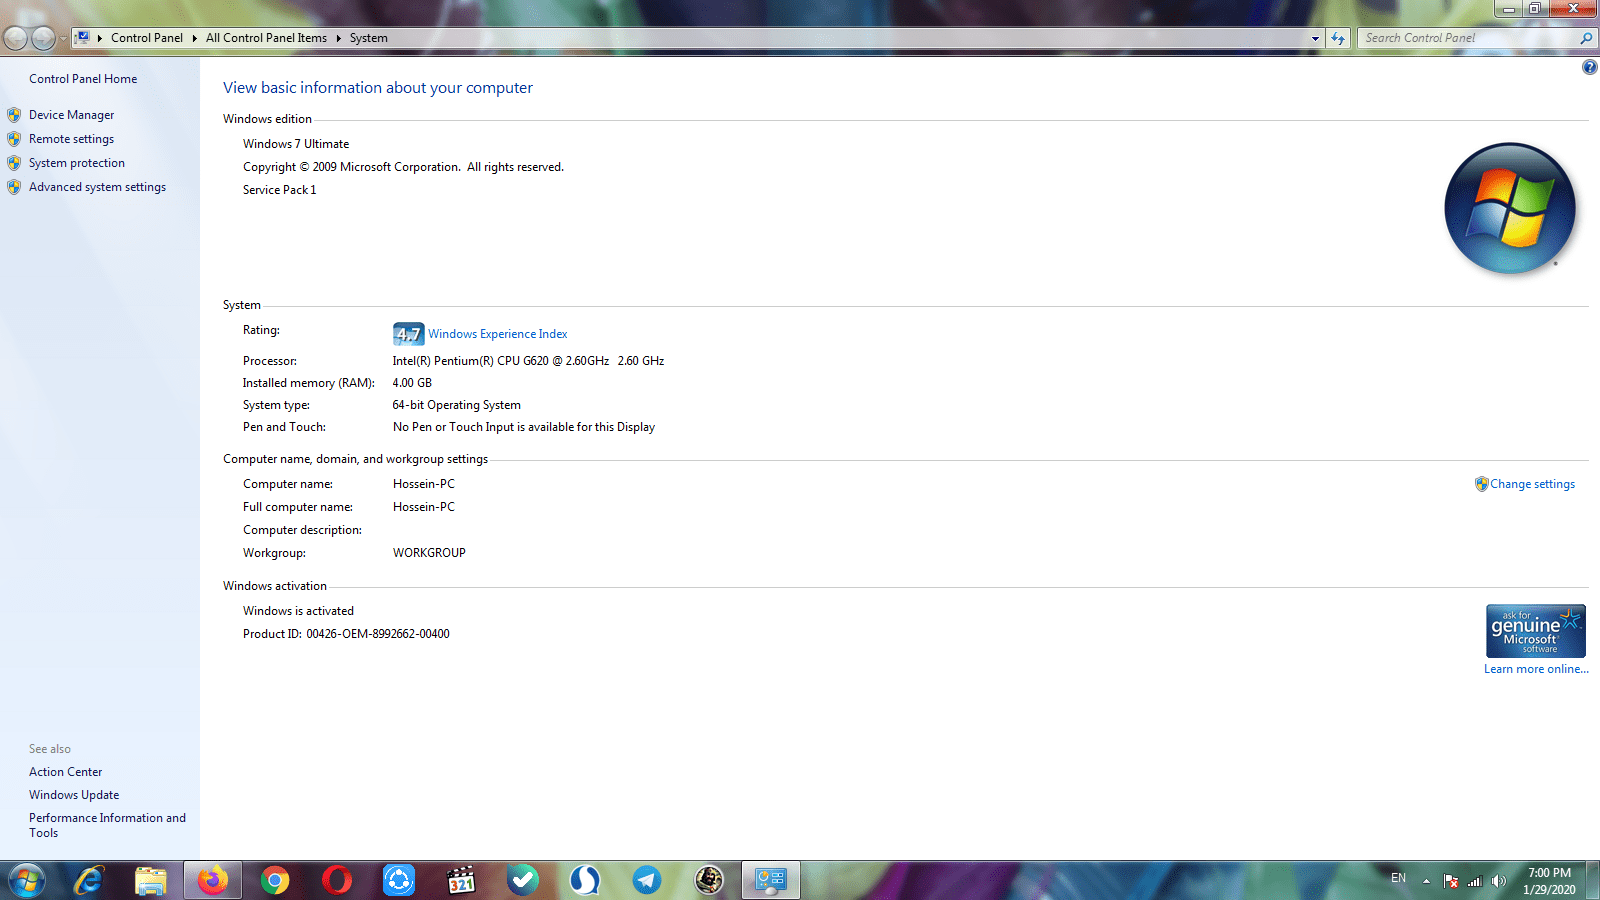1600x900 pixels.
Task: Click the Search Control Panel box
Action: coord(1468,38)
